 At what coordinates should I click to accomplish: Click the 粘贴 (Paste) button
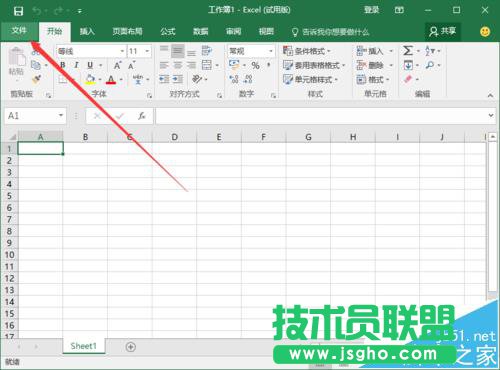point(16,62)
